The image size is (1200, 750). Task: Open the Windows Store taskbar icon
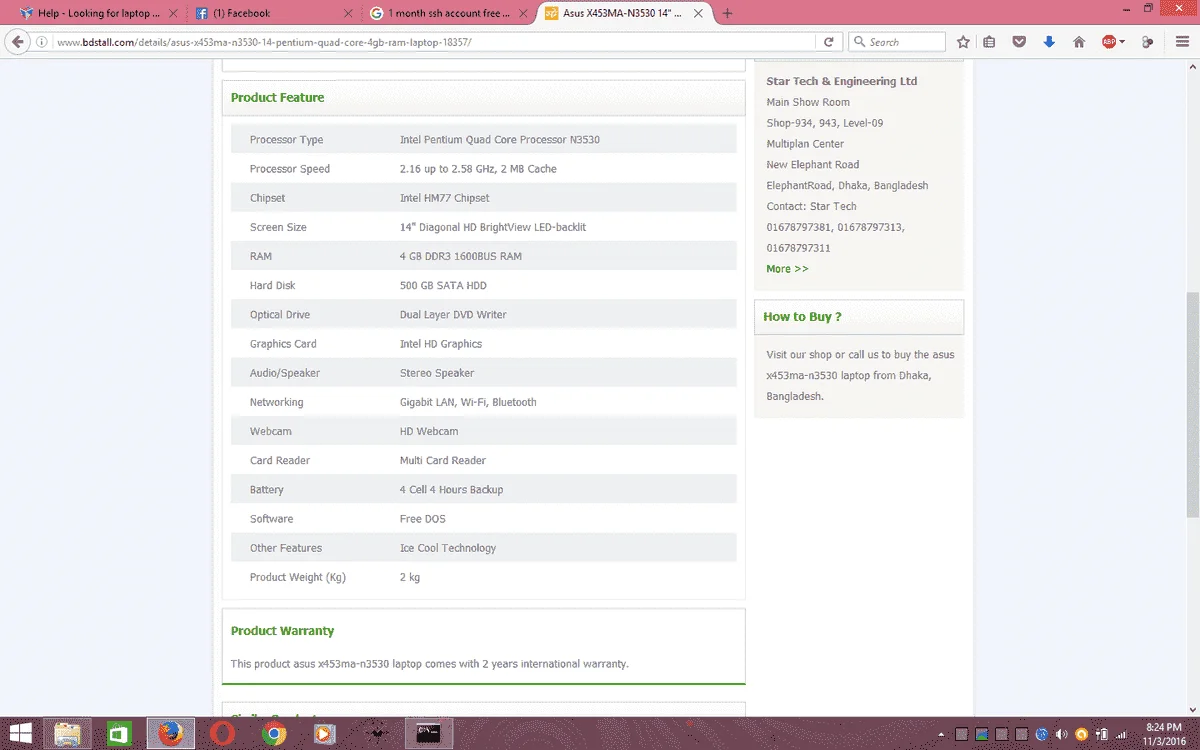[x=117, y=734]
